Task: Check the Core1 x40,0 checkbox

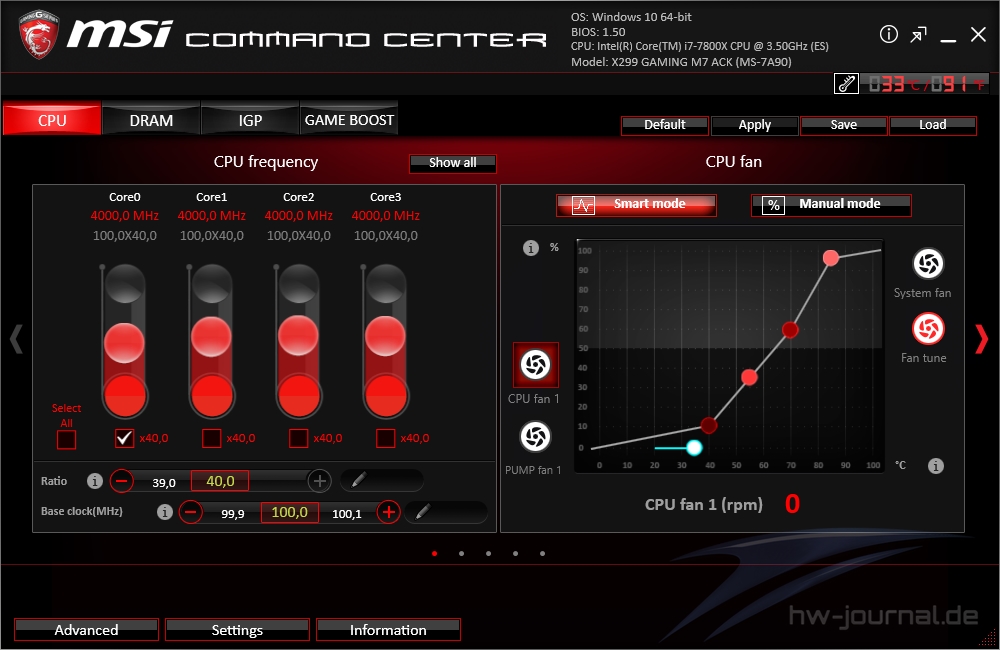Action: [212, 438]
